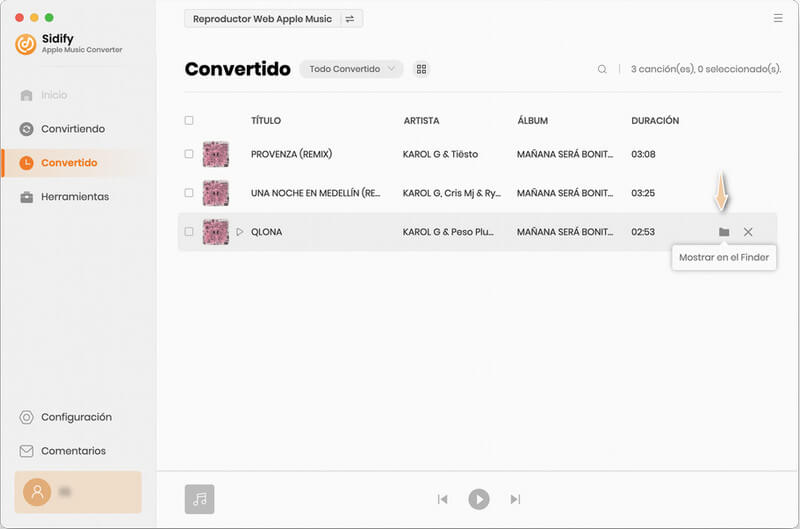Check the PROVENZA (REMIX) row checkbox
The height and width of the screenshot is (529, 800).
tap(189, 154)
